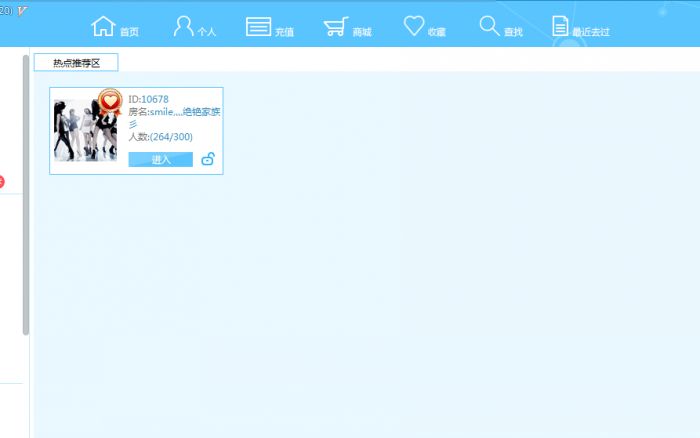Click the 充值 recharge card icon
This screenshot has width=700, height=438.
(258, 27)
